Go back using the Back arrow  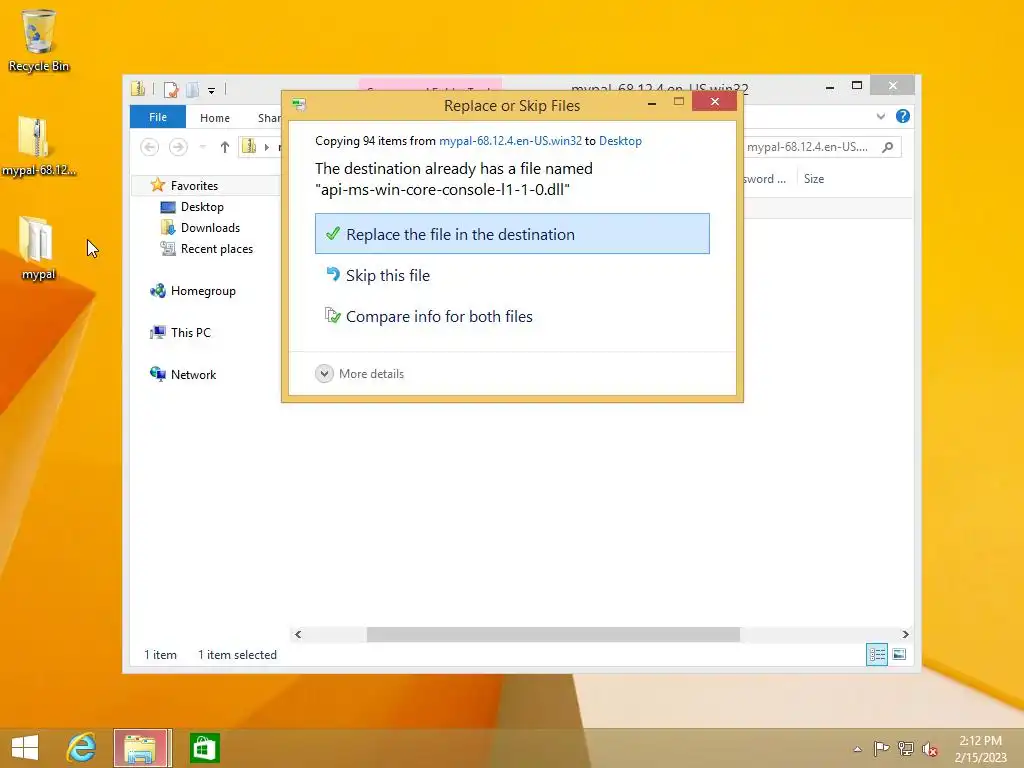150,147
